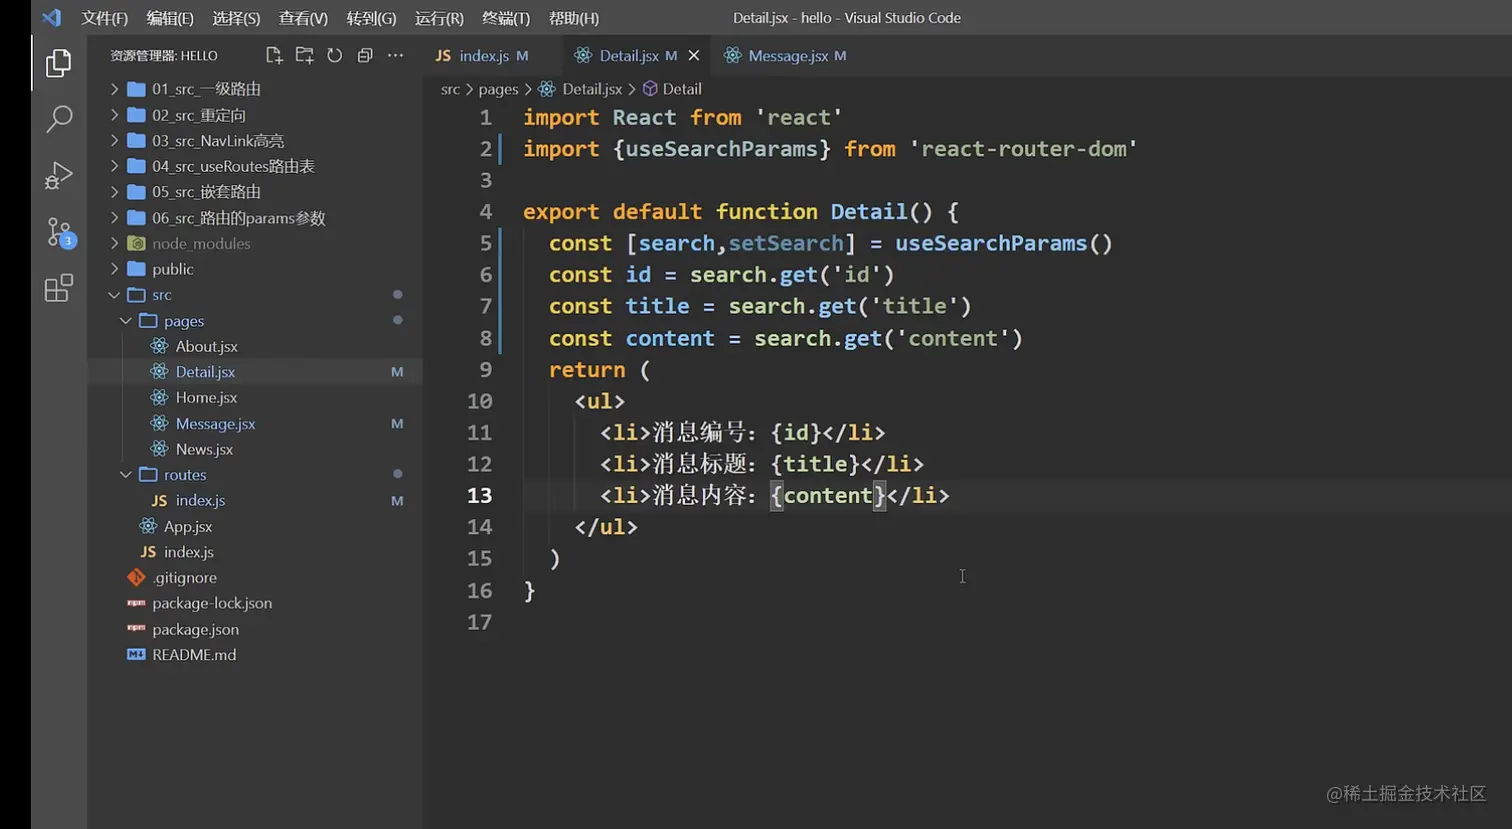Expand the 04_src_useRoutes路由表 folder
This screenshot has height=829, width=1512.
pyautogui.click(x=255, y=166)
